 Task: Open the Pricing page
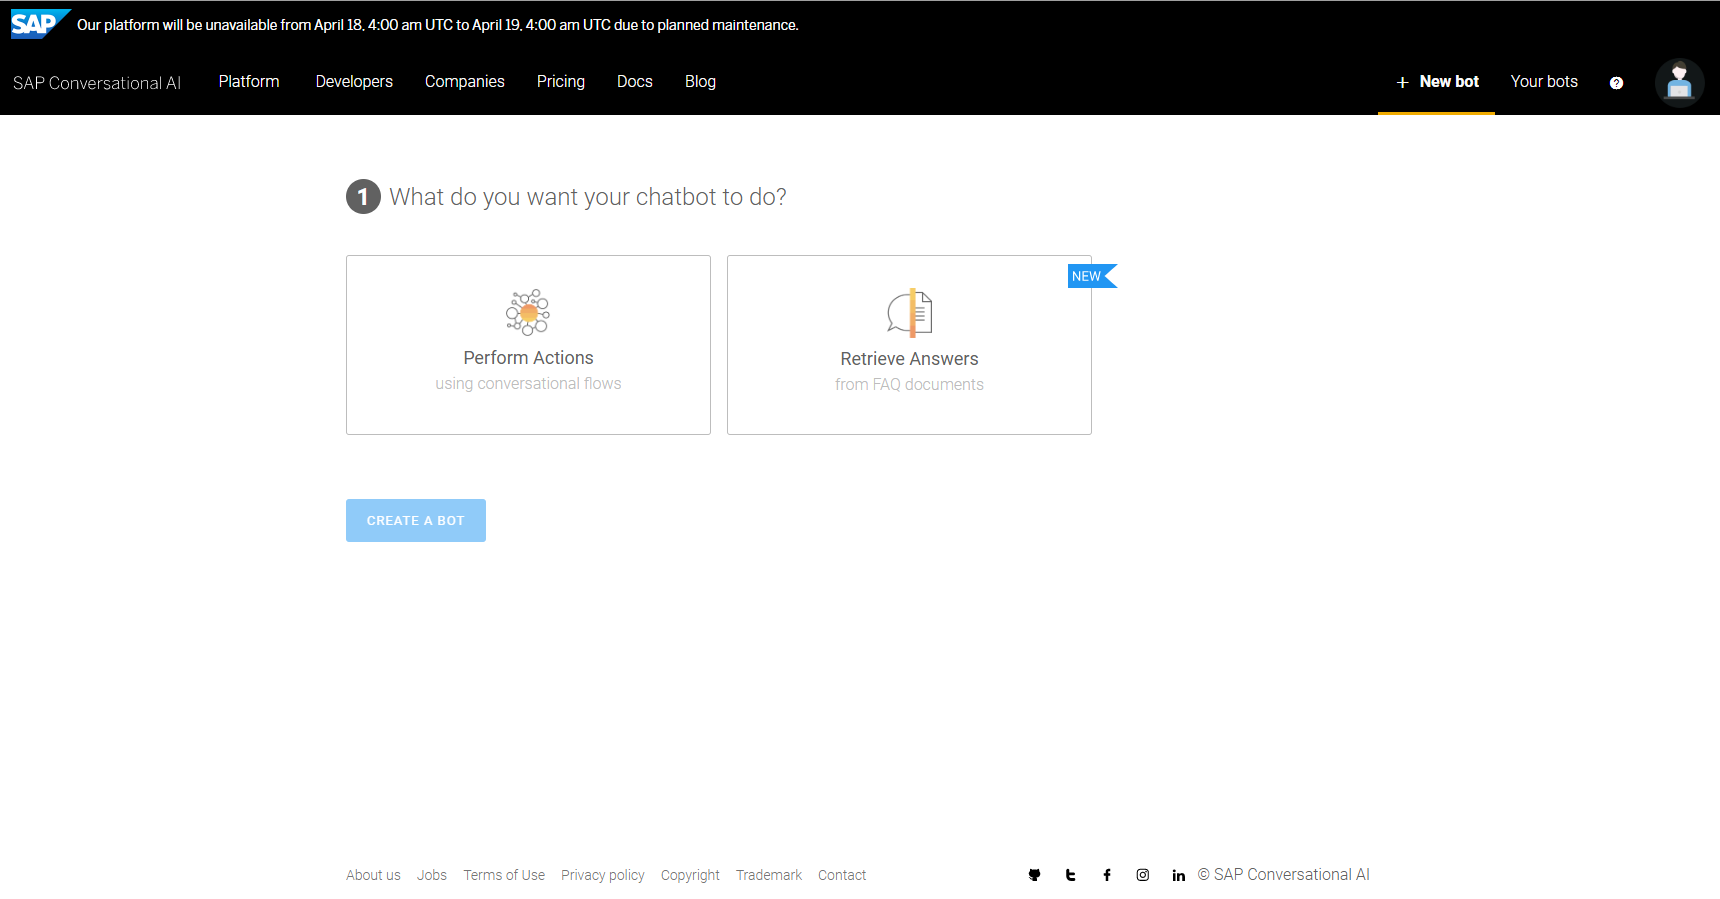pyautogui.click(x=561, y=81)
